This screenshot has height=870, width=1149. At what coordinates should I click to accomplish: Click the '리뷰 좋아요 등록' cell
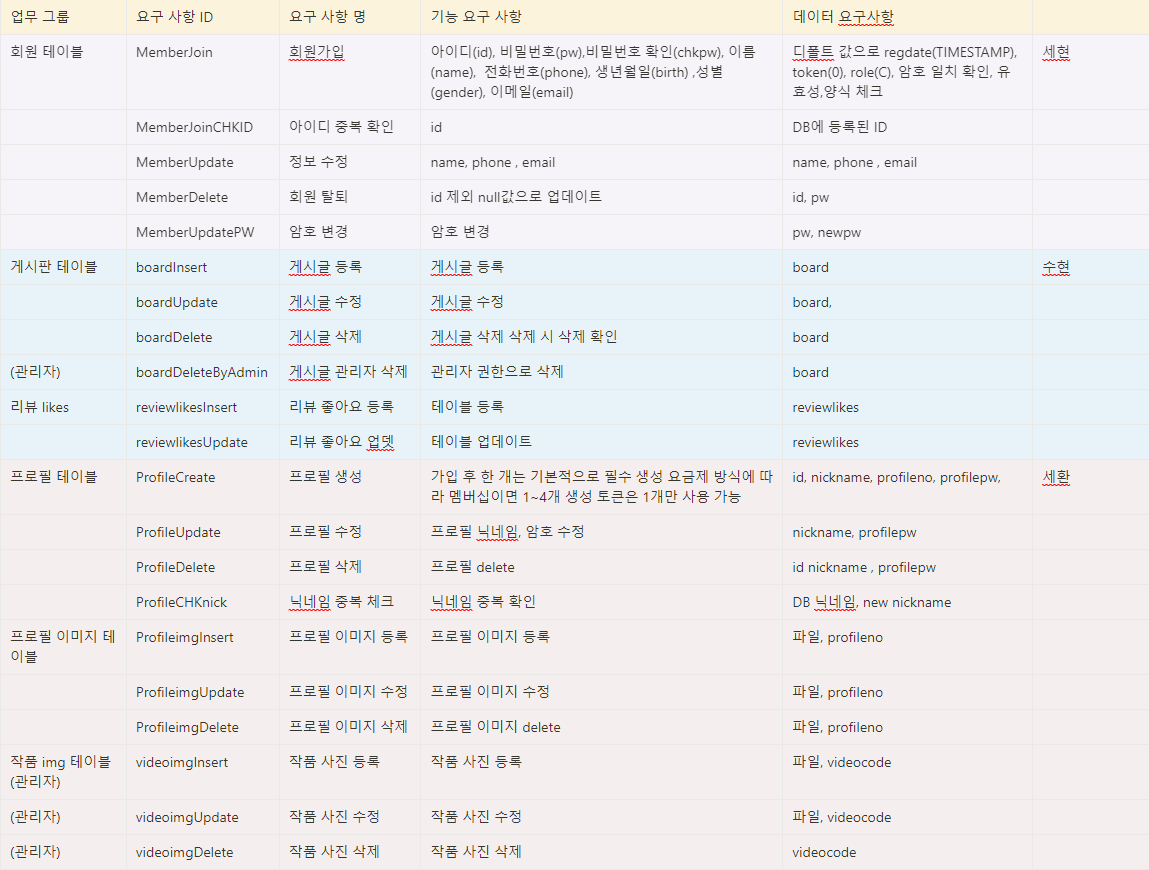coord(350,407)
